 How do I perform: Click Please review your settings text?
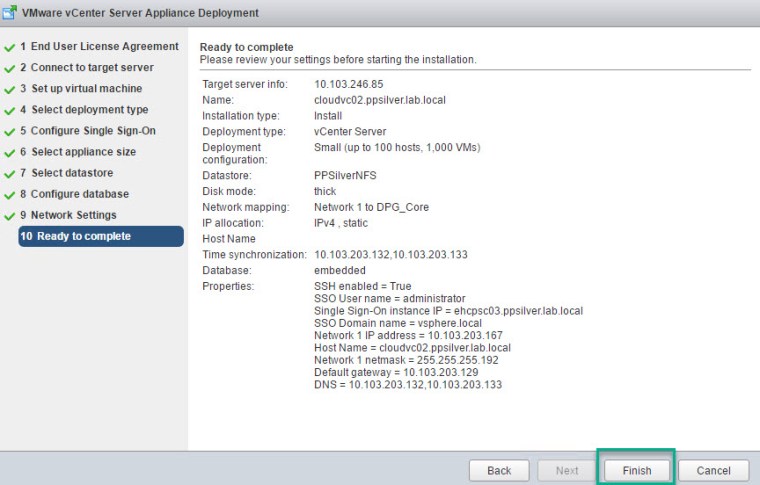(x=338, y=60)
